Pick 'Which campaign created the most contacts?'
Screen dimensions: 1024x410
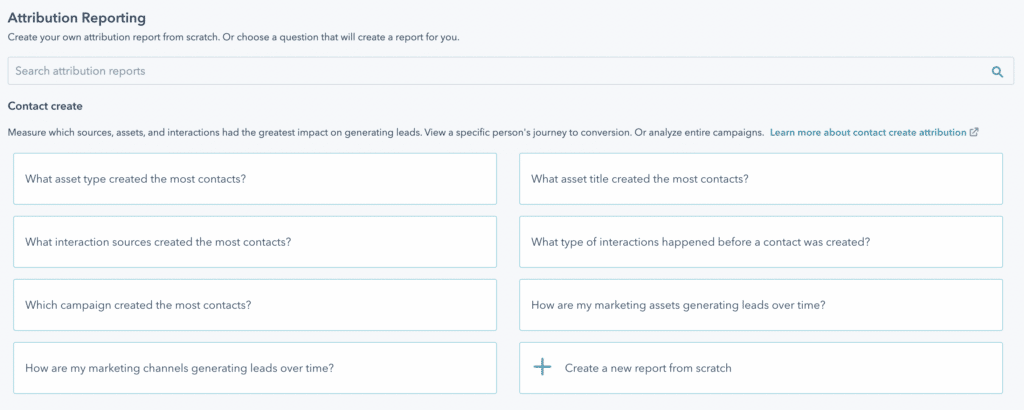tap(255, 305)
